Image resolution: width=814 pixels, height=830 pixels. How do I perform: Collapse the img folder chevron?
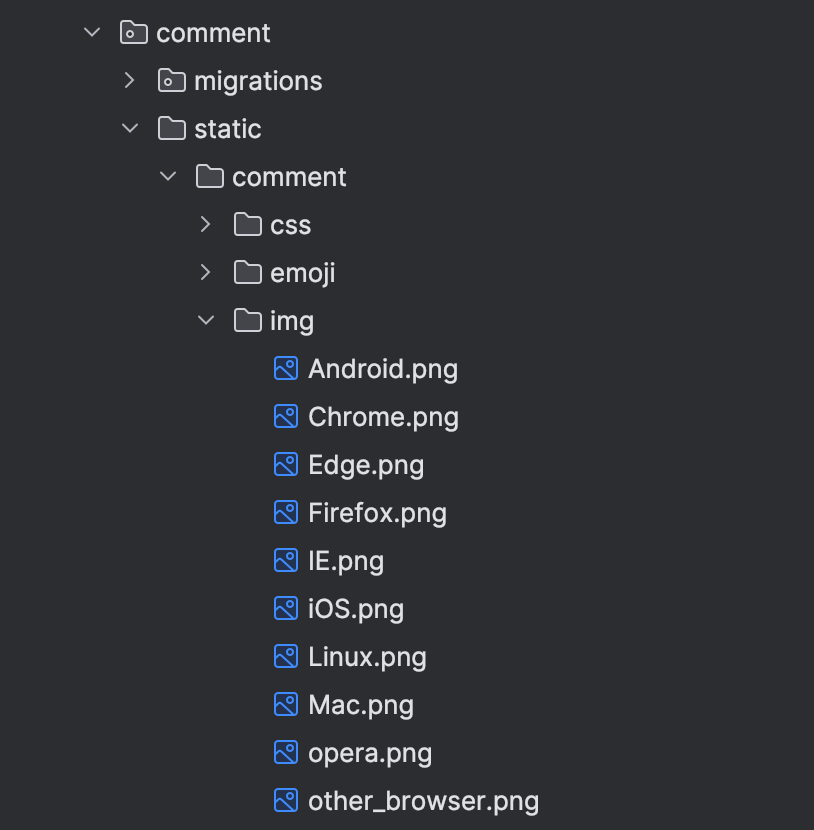(206, 320)
